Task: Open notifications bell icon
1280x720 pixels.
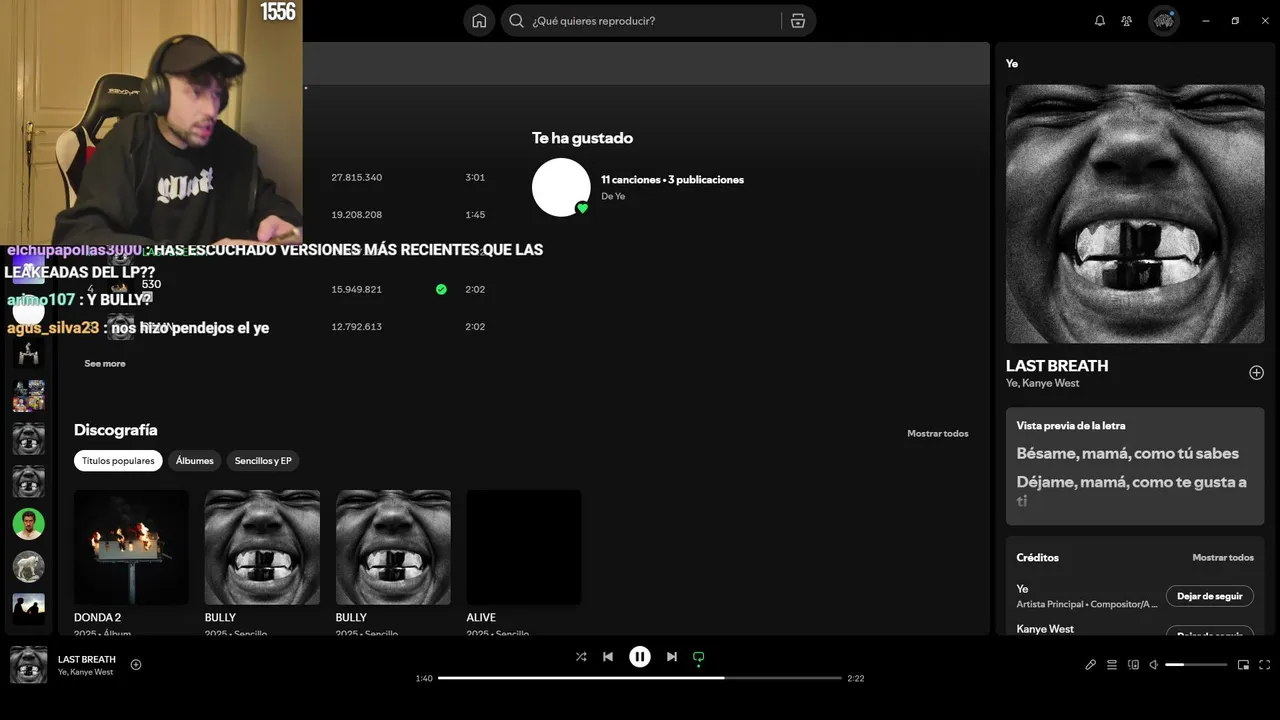Action: pos(1100,21)
